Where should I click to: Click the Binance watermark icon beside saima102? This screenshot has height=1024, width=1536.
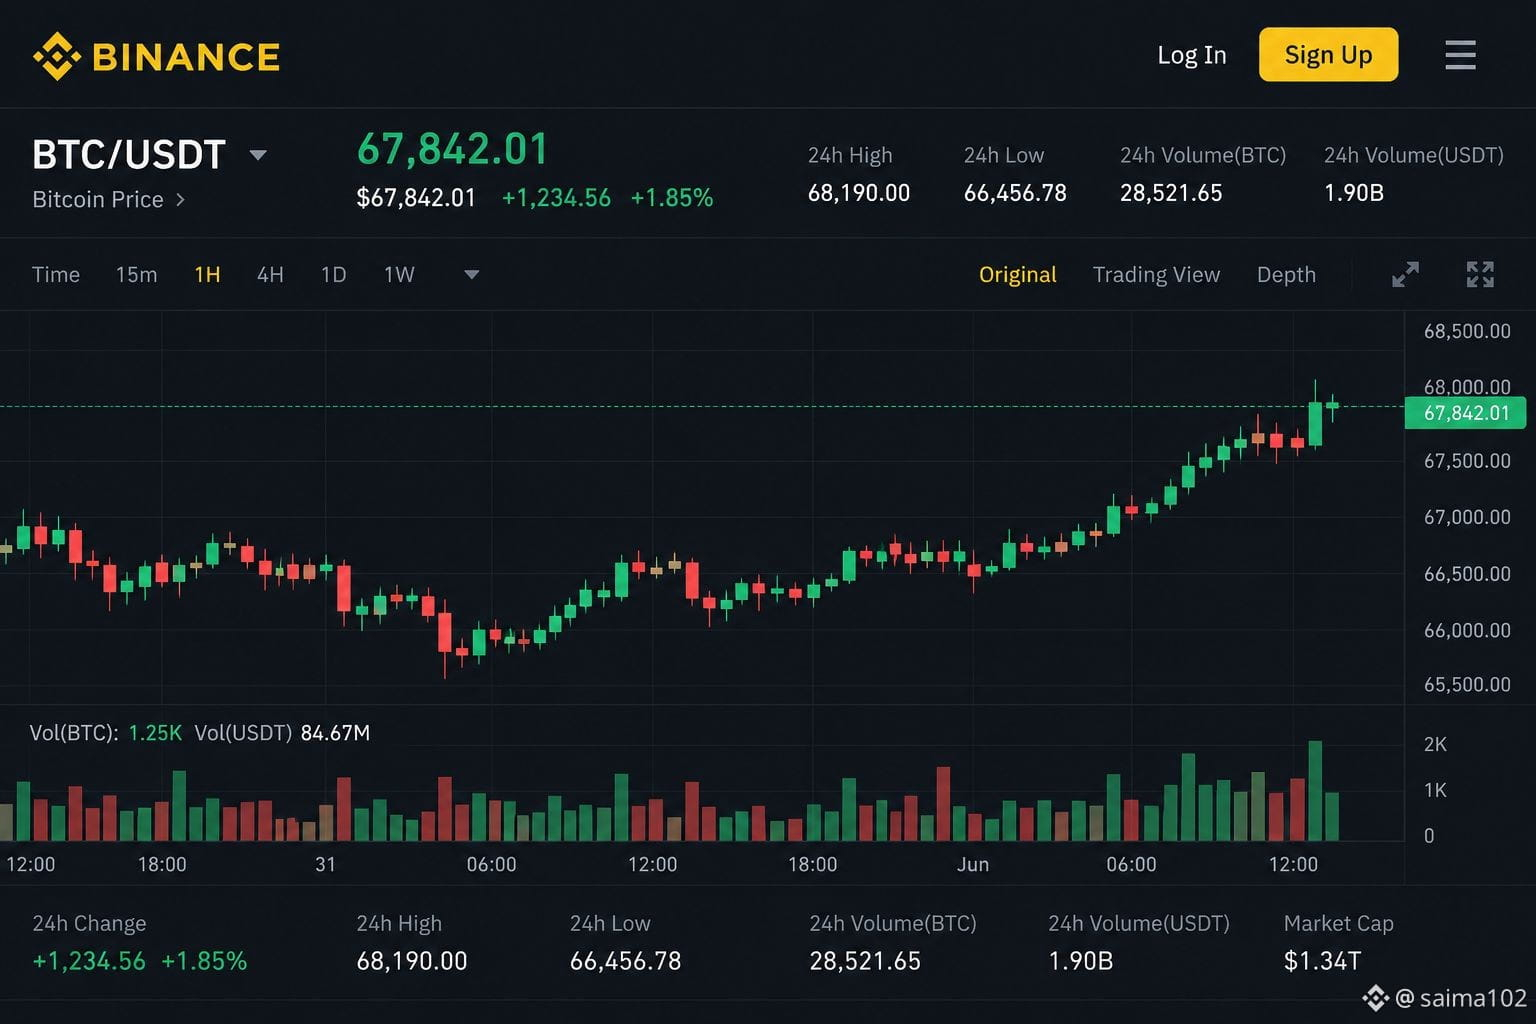click(1375, 997)
